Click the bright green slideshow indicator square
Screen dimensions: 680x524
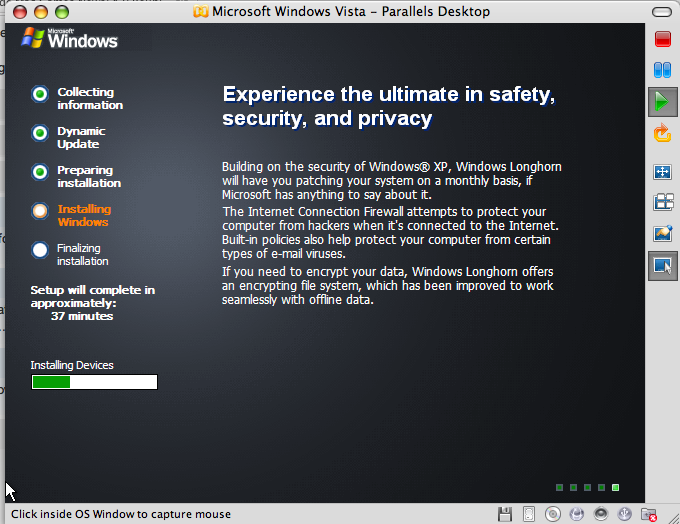pos(615,488)
